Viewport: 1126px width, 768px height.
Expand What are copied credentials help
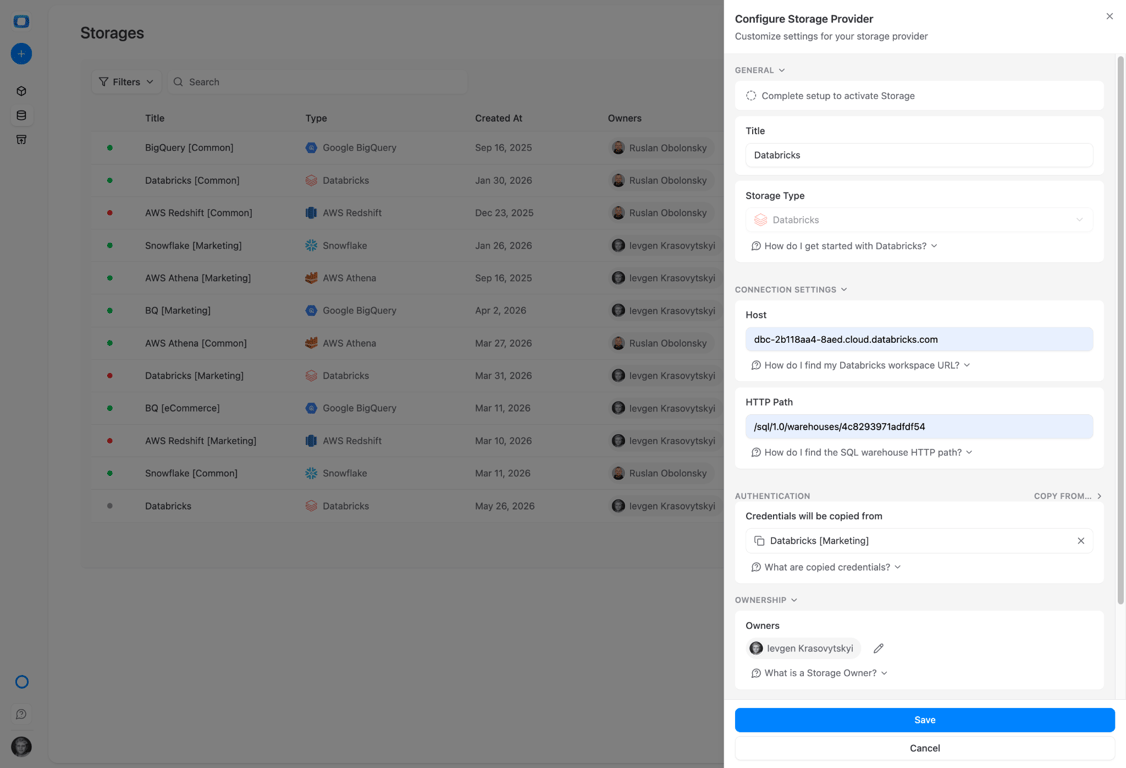(x=826, y=567)
